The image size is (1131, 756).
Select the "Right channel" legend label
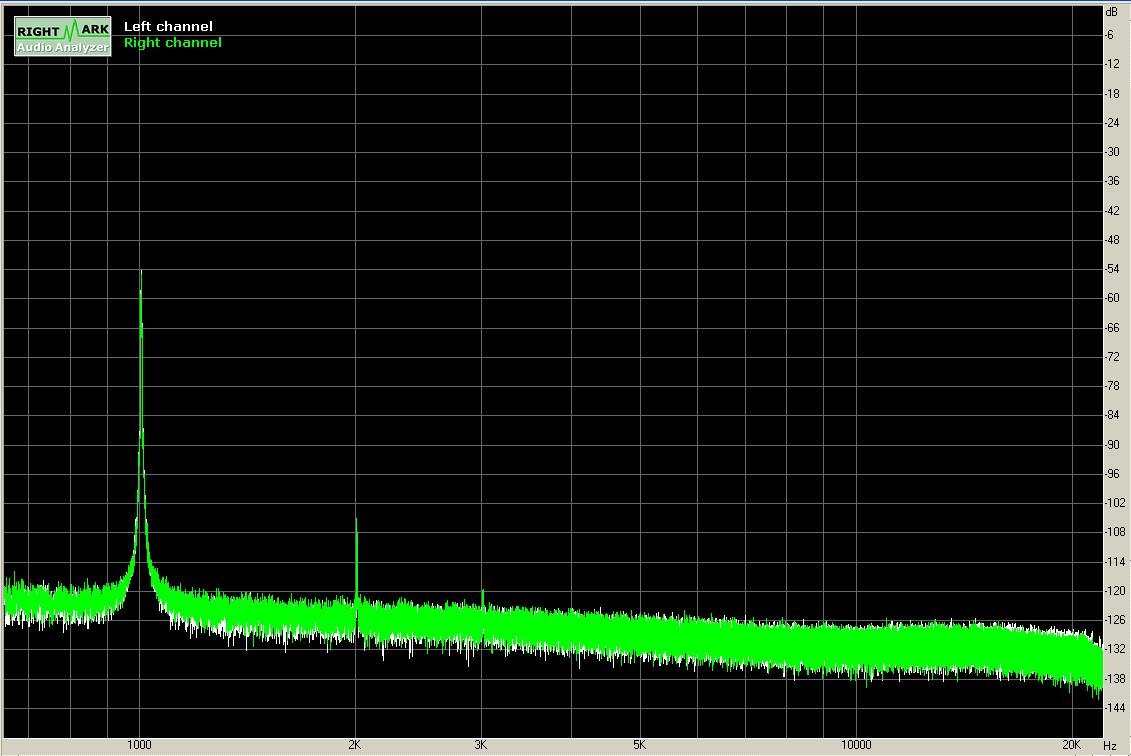[x=172, y=43]
